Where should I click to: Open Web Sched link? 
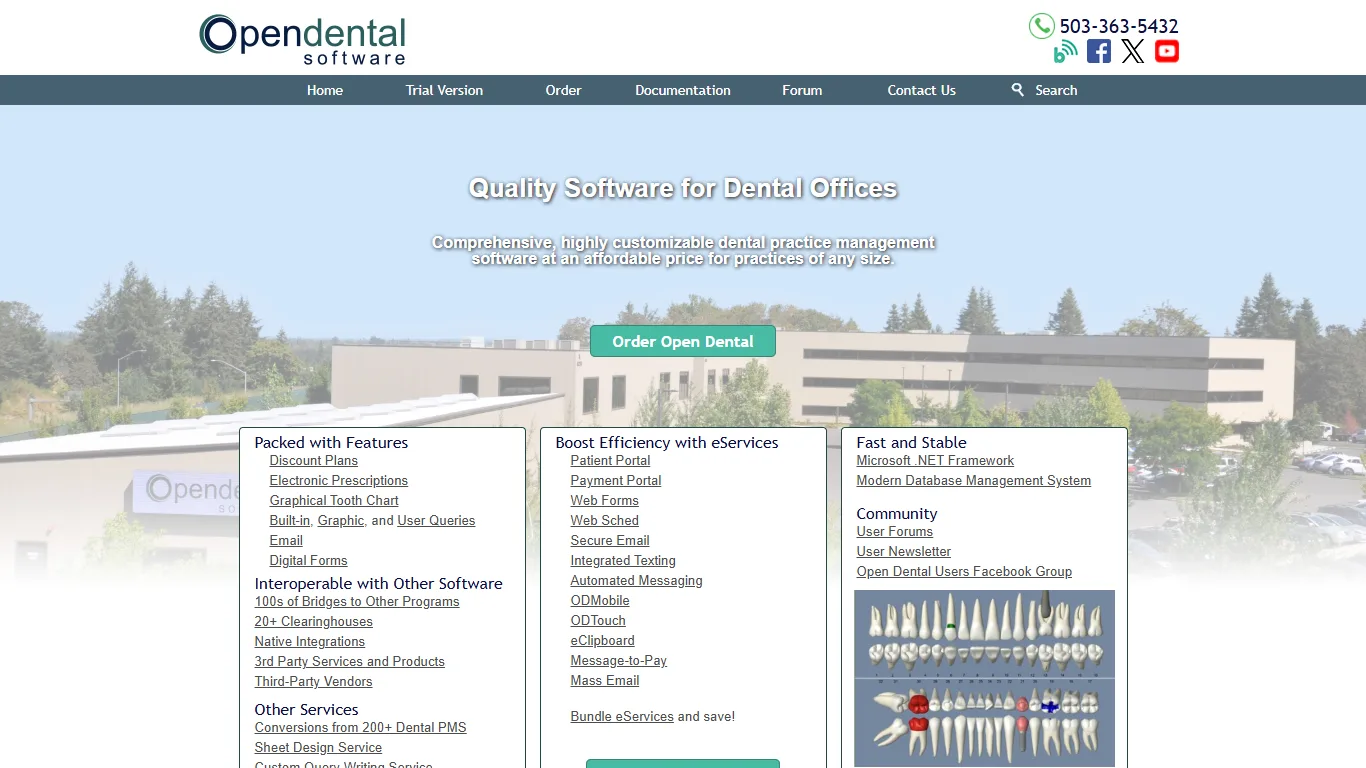[x=605, y=521]
